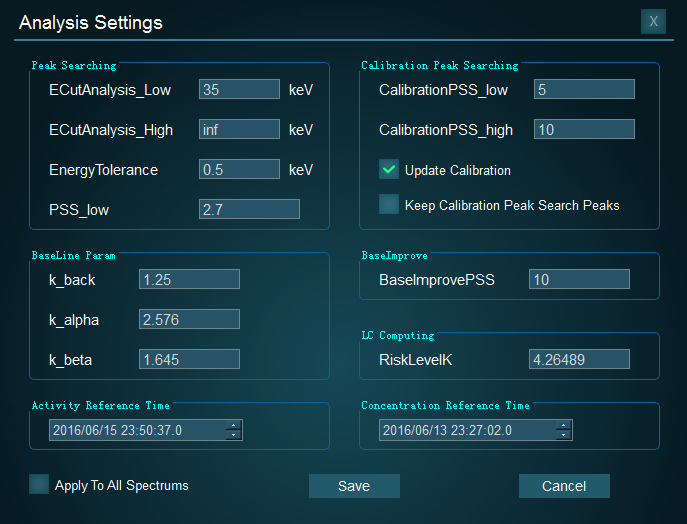This screenshot has width=687, height=524.
Task: Click the CalibrationPSS_high label
Action: pos(446,130)
